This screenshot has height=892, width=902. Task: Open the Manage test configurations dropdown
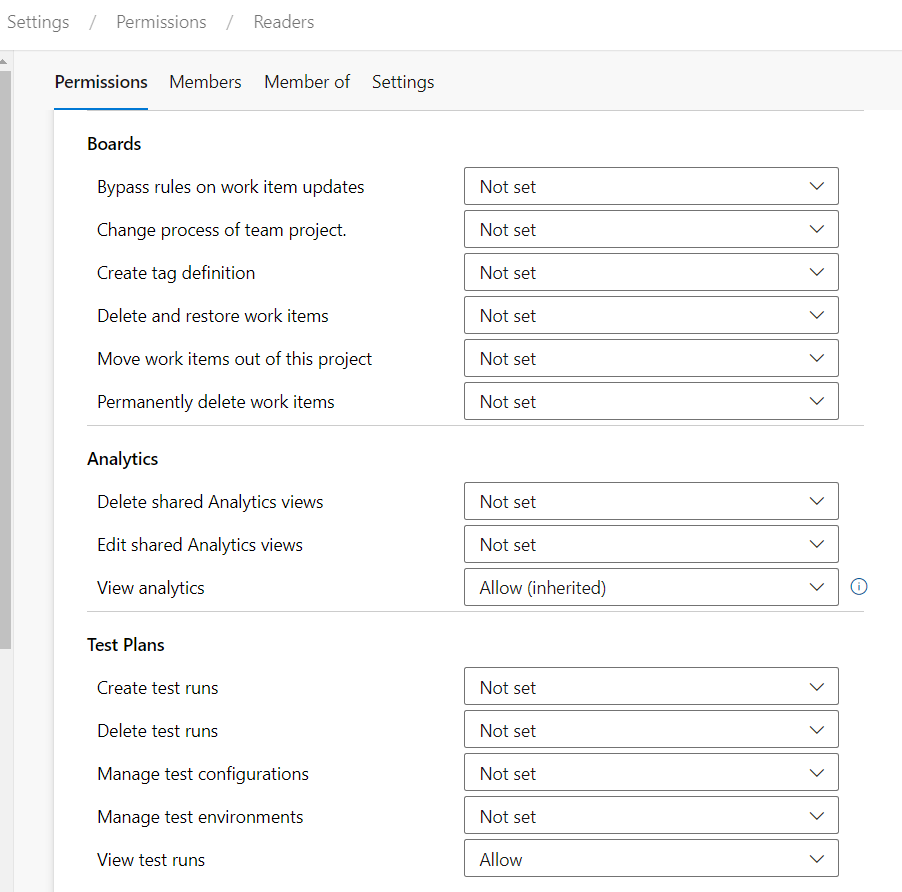coord(651,774)
